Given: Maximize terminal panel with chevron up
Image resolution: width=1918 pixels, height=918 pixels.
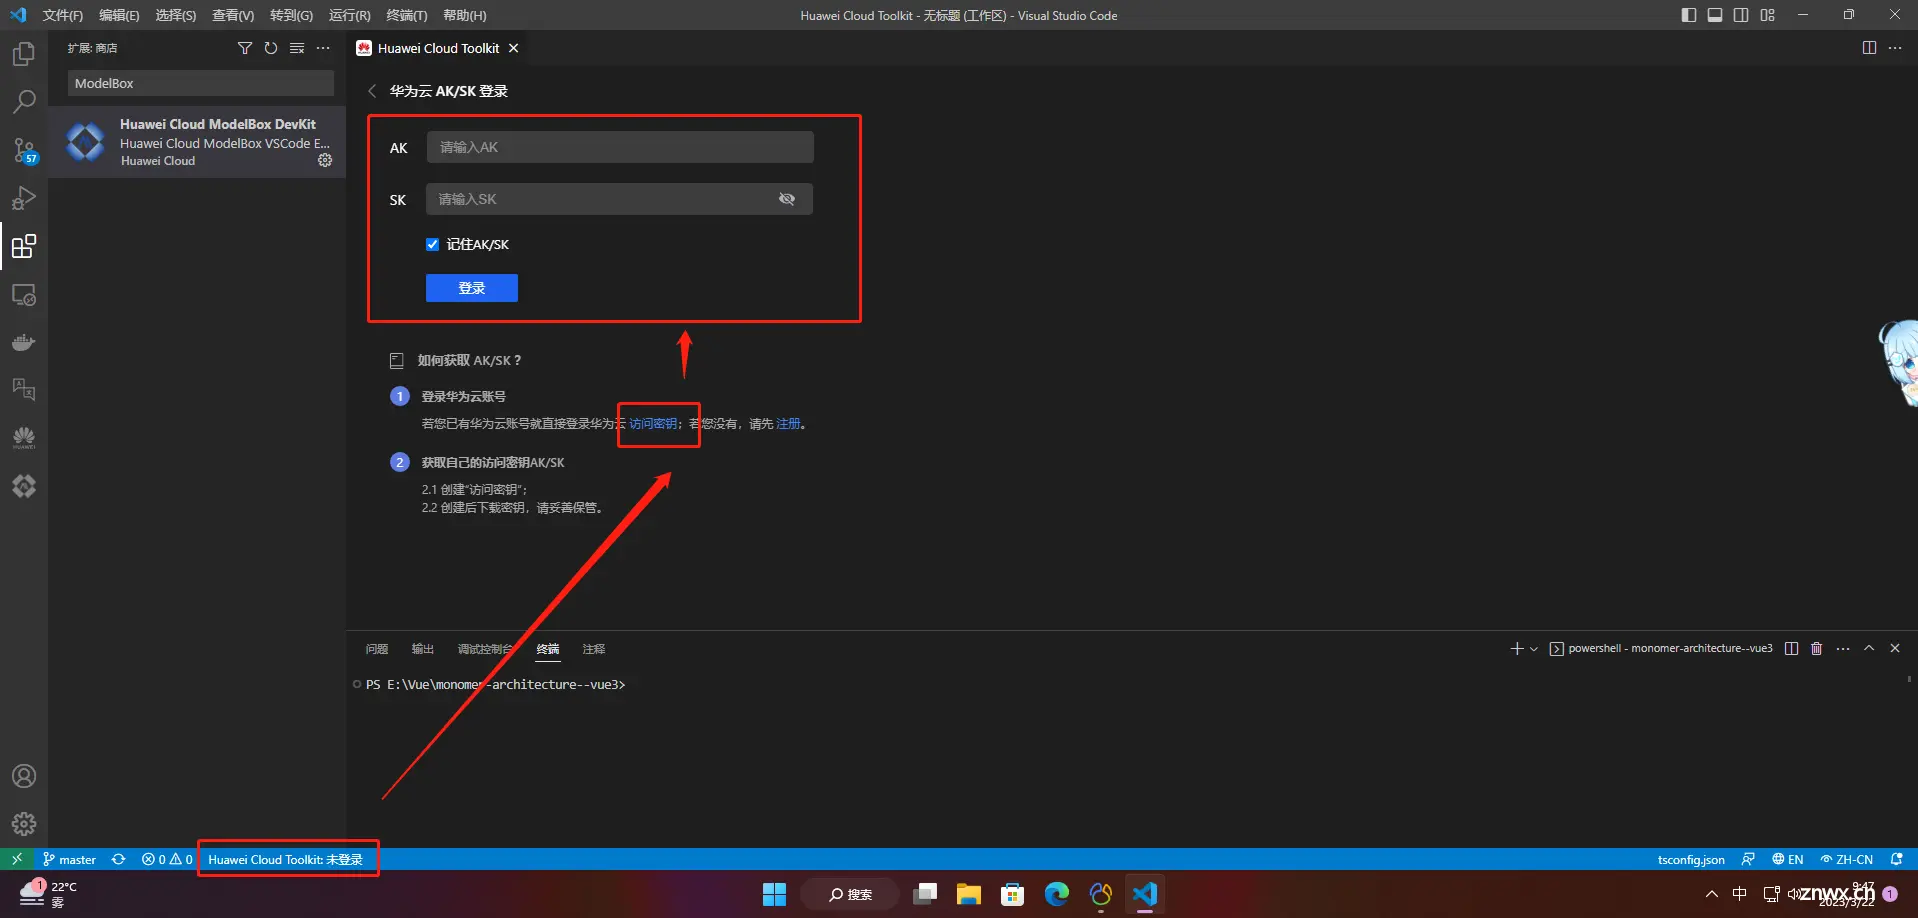Looking at the screenshot, I should (x=1869, y=649).
